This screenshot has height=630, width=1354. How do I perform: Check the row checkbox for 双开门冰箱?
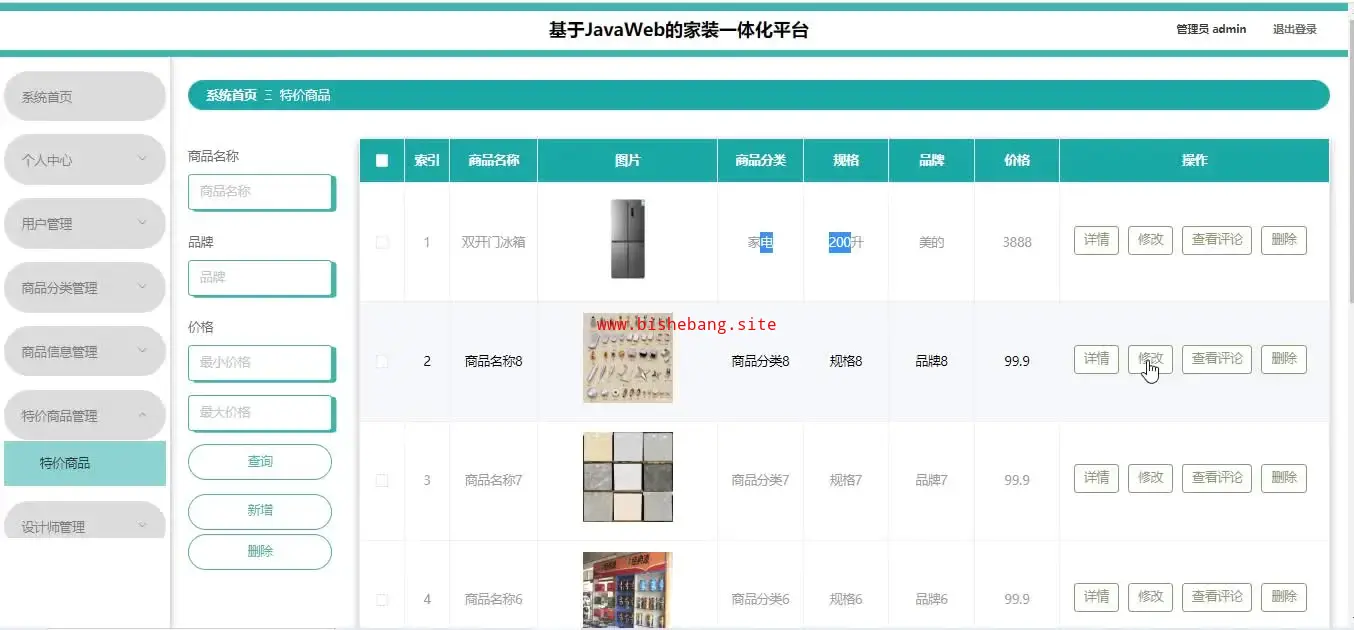point(382,242)
